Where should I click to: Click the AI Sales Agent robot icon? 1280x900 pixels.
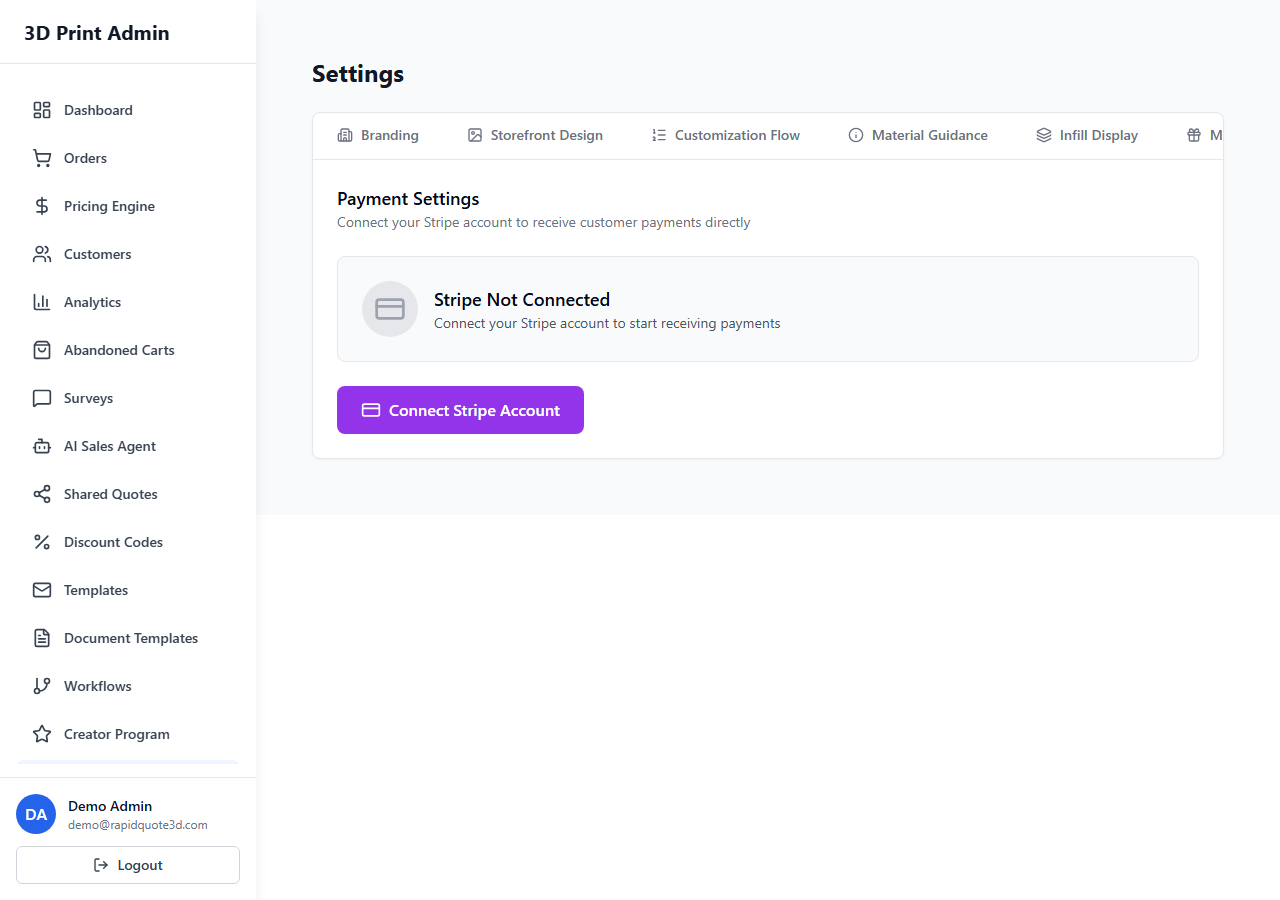(x=42, y=446)
